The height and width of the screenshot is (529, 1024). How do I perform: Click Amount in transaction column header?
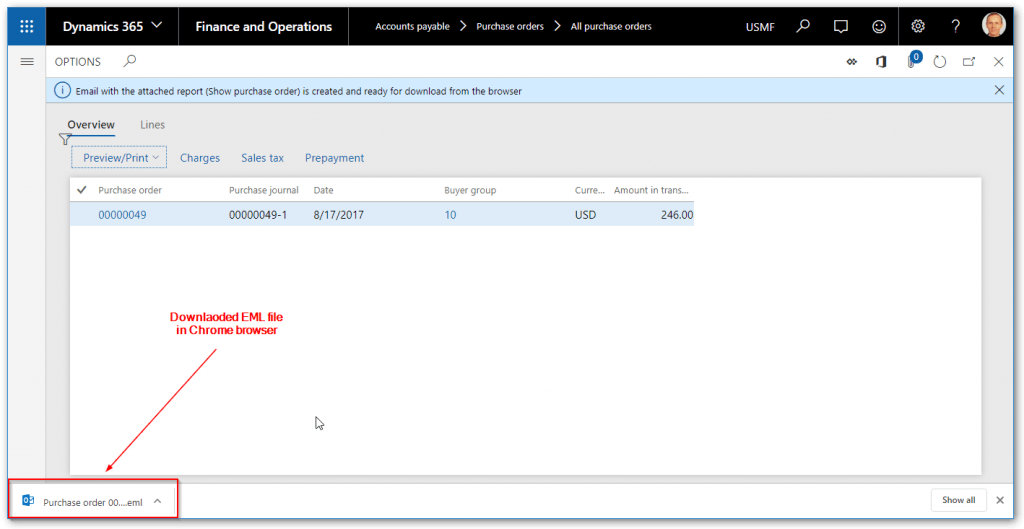[651, 190]
